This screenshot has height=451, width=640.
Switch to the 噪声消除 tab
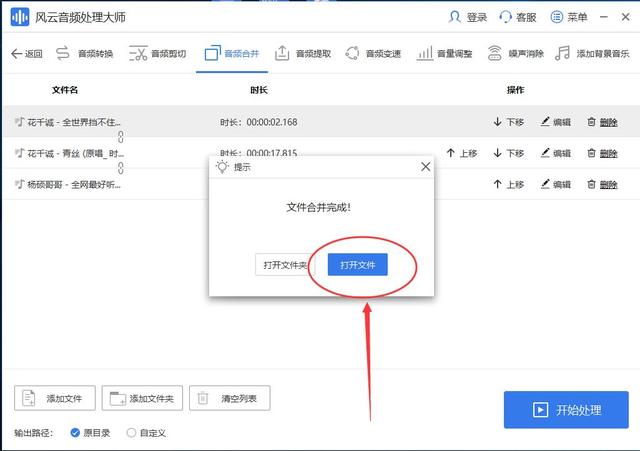[x=516, y=53]
